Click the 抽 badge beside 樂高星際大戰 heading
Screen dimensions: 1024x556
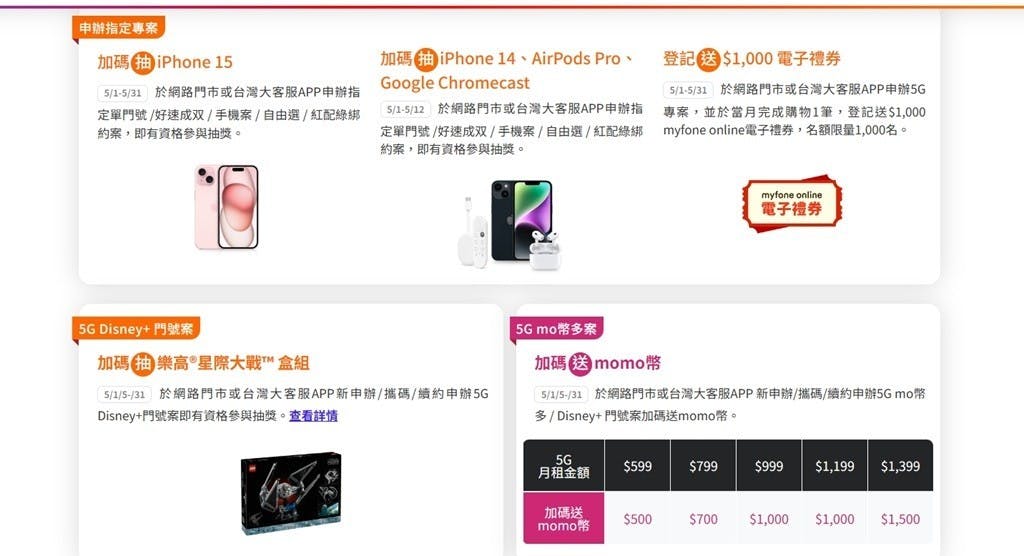click(x=142, y=363)
